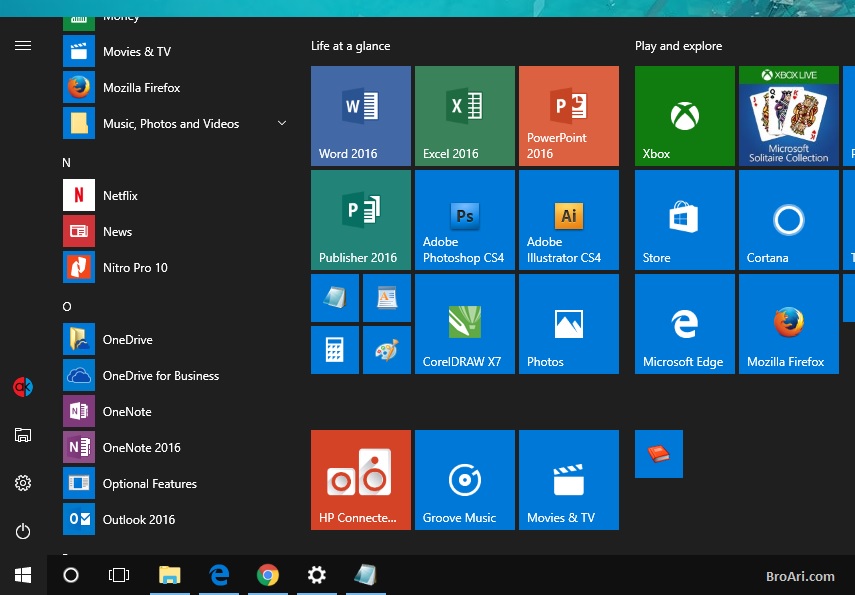Open Microsoft Solitaire Collection tile
This screenshot has width=855, height=595.
coord(788,115)
